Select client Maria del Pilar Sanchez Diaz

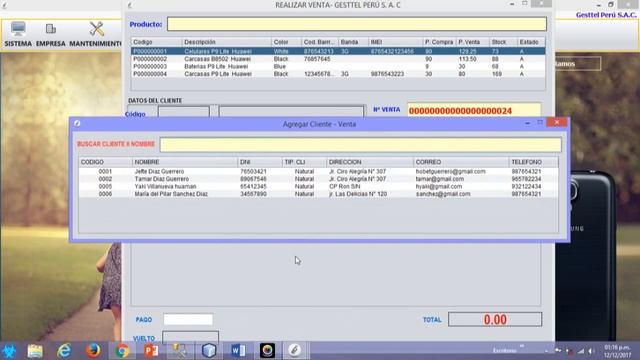[x=318, y=194]
